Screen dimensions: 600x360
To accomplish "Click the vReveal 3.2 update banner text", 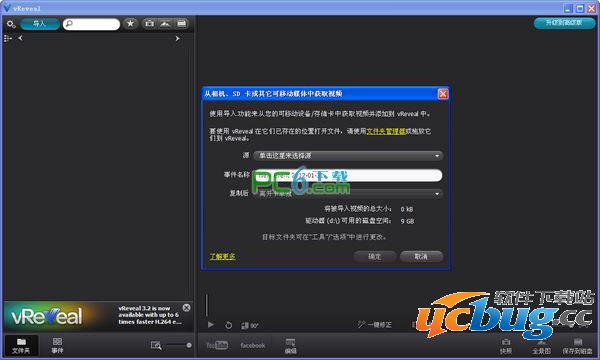I will pos(149,315).
